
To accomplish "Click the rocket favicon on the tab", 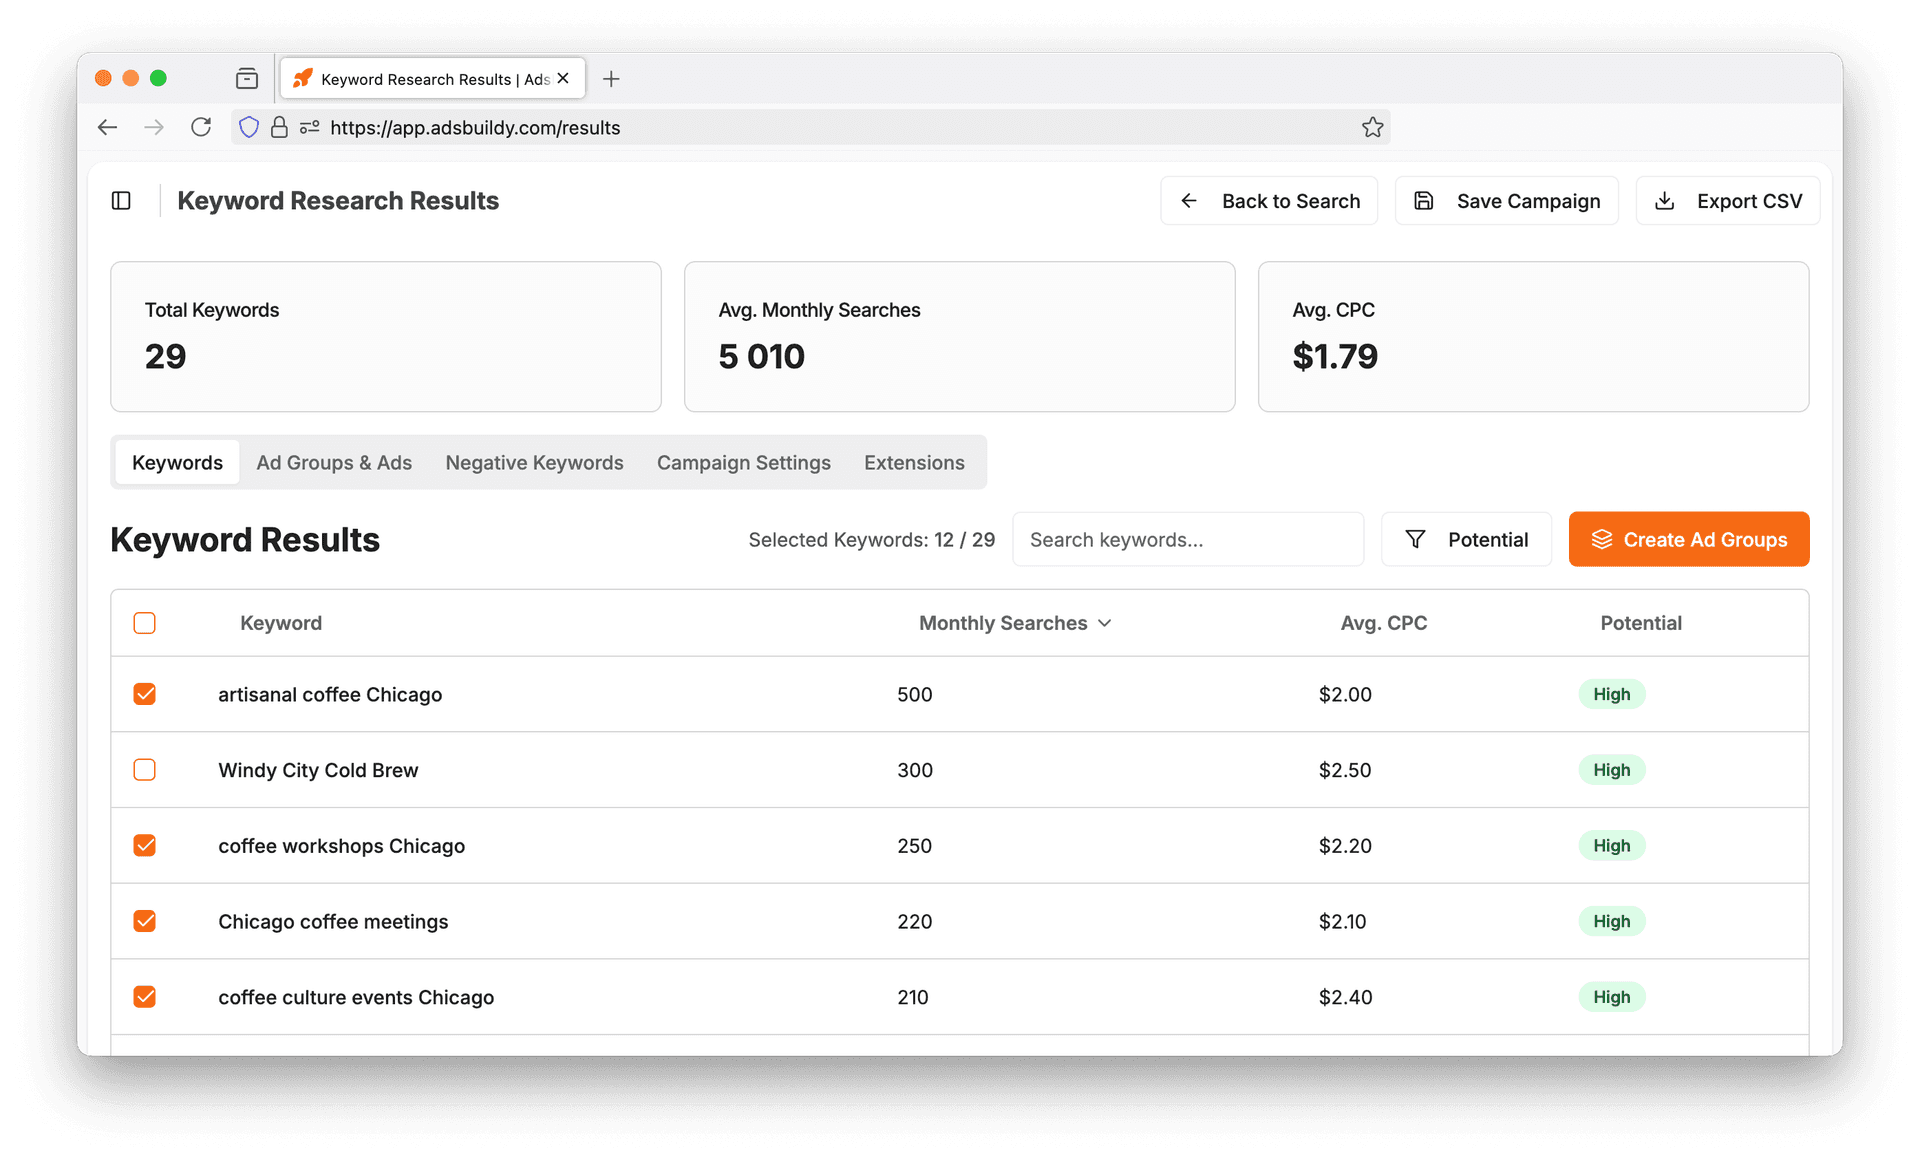I will pos(303,78).
